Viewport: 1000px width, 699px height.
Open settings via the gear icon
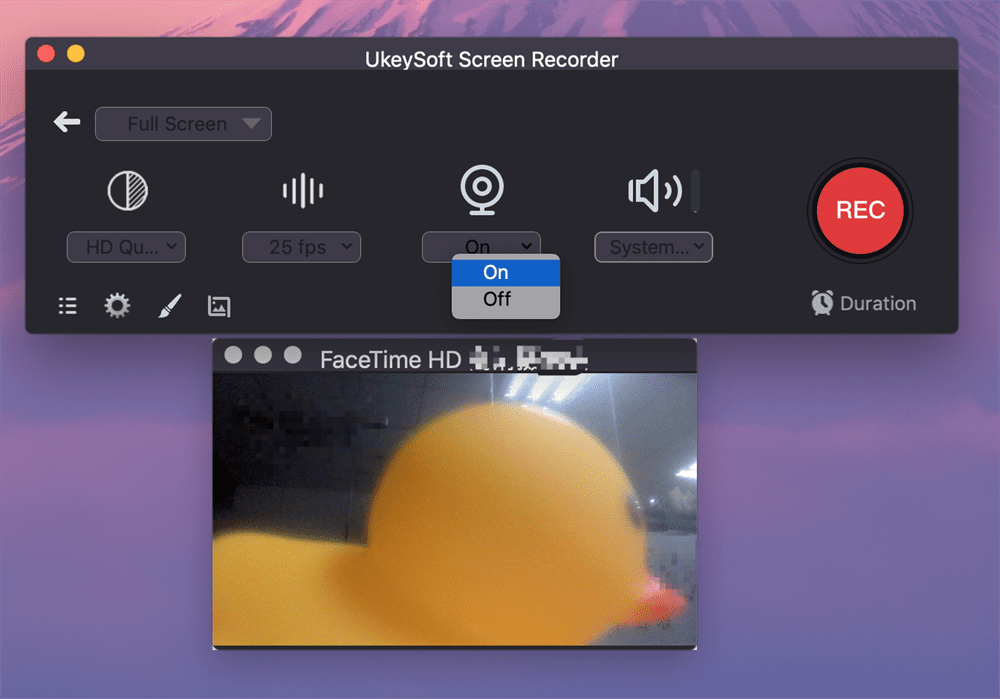[x=117, y=305]
